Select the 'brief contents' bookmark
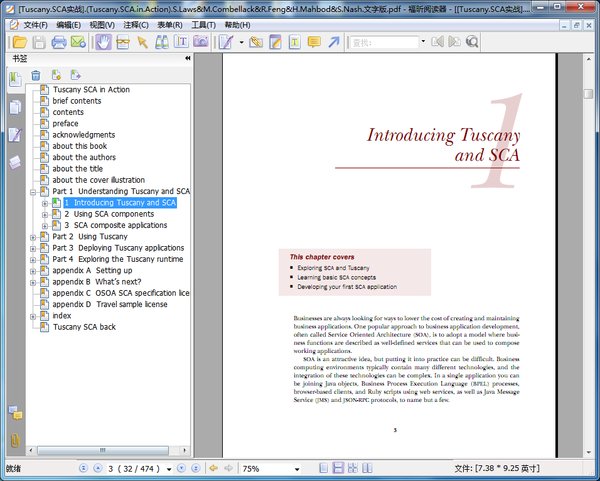The image size is (600, 481). (77, 101)
